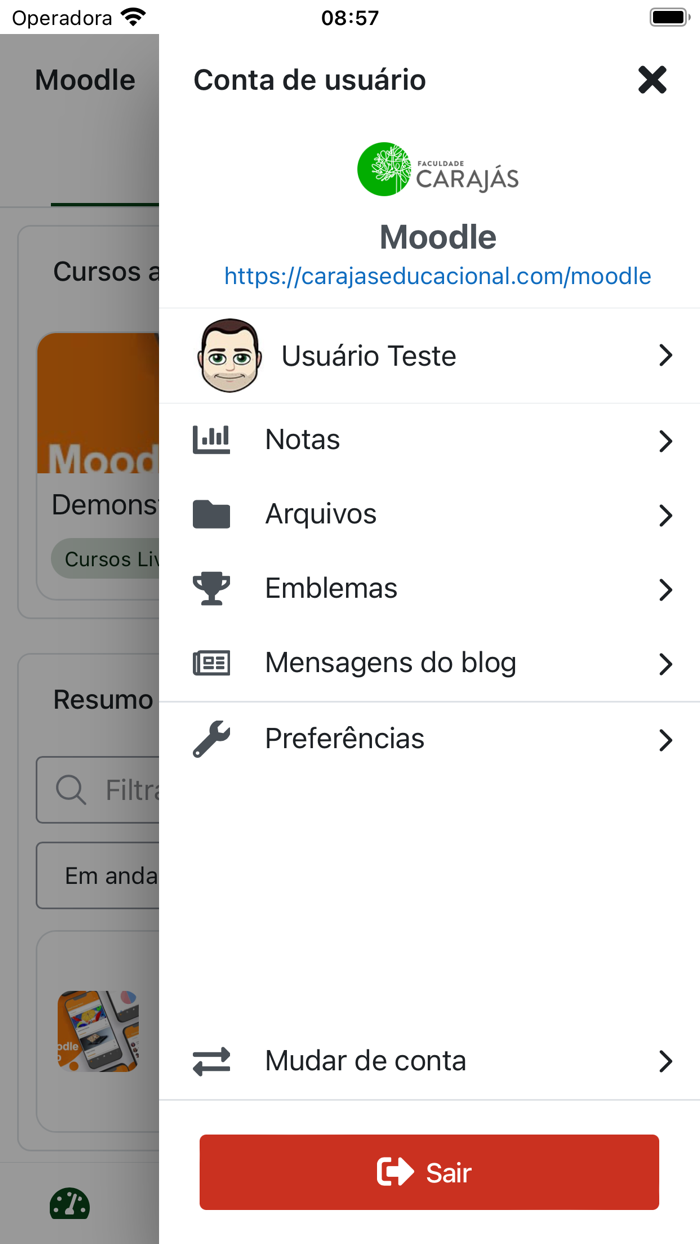
Task: Open Notas via the bar chart icon
Action: pyautogui.click(x=212, y=437)
